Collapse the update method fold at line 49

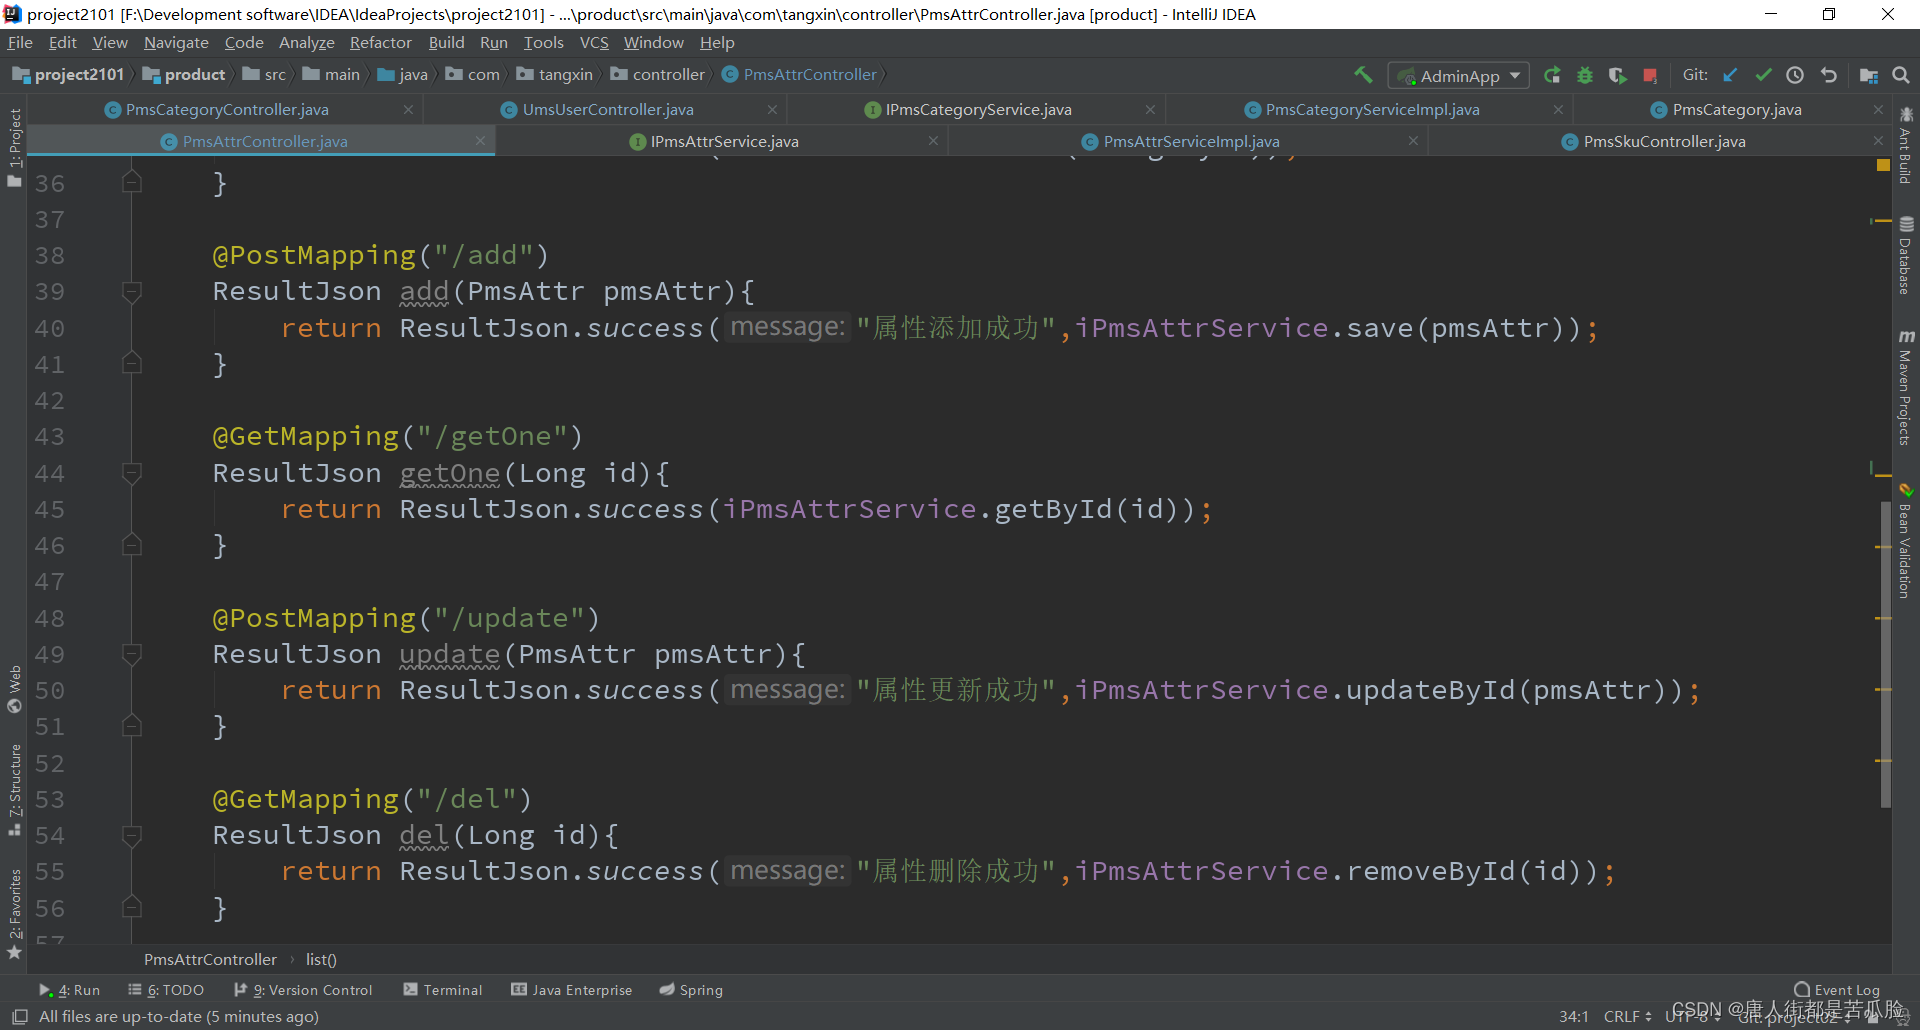point(131,654)
